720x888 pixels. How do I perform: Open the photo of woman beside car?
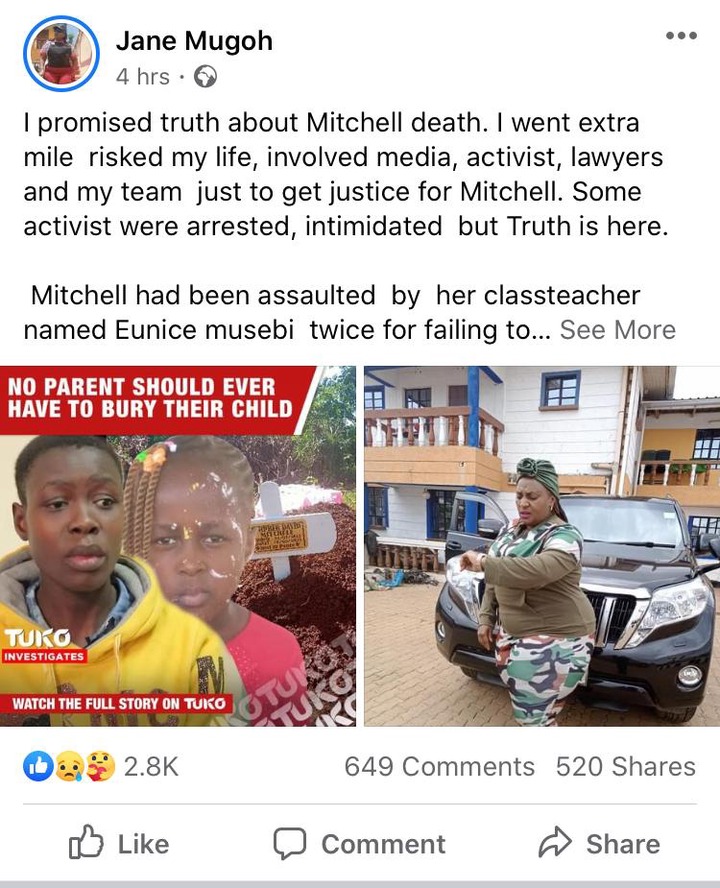click(x=542, y=546)
